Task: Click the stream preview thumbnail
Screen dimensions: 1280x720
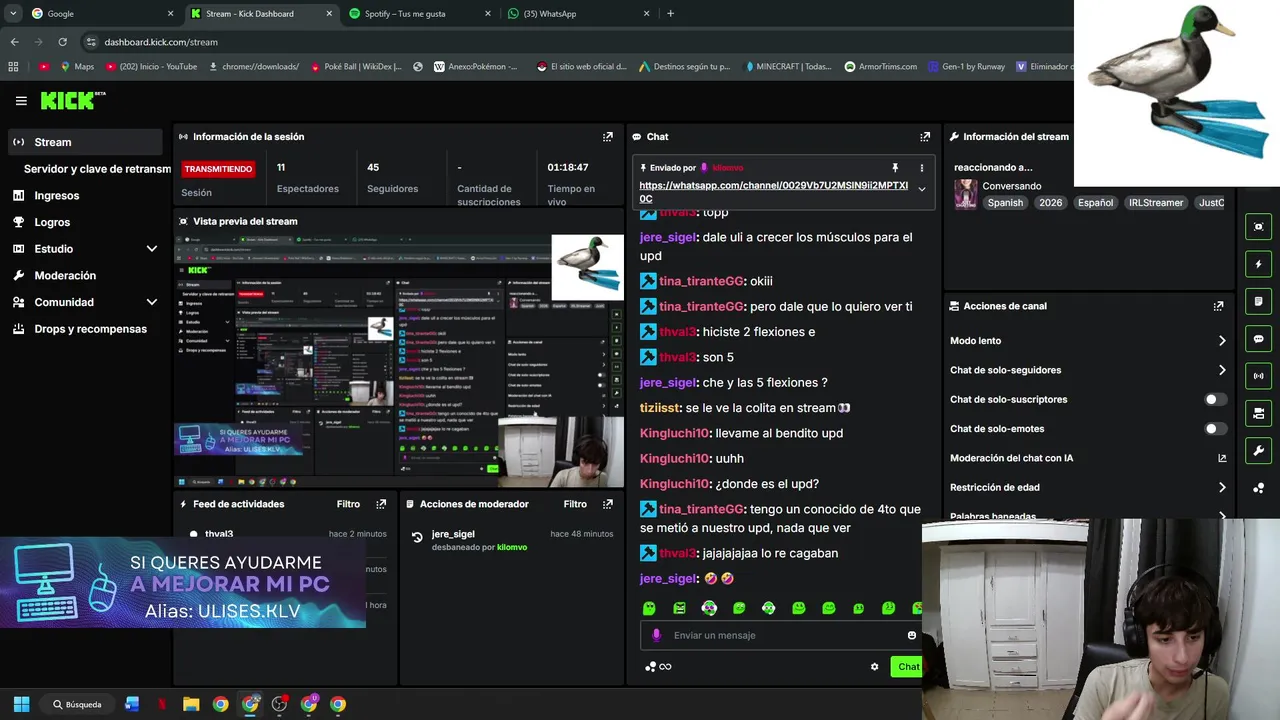Action: (x=399, y=361)
